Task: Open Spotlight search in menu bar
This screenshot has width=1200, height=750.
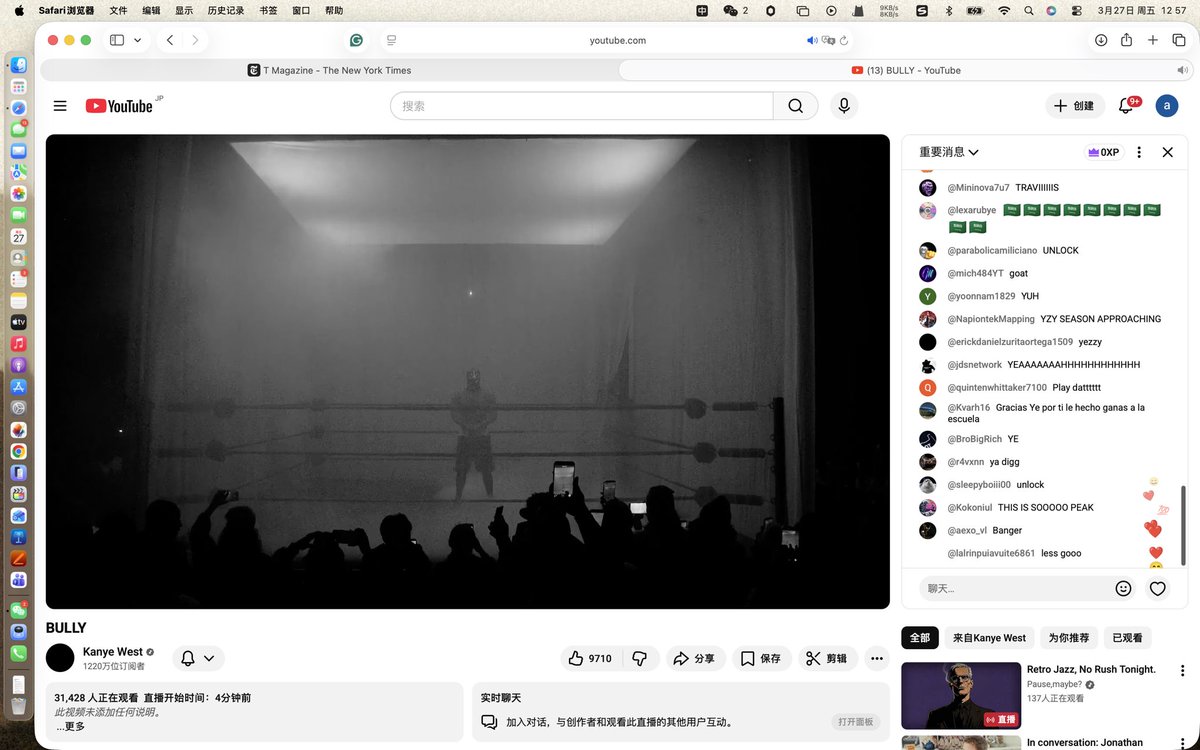Action: tap(1029, 10)
